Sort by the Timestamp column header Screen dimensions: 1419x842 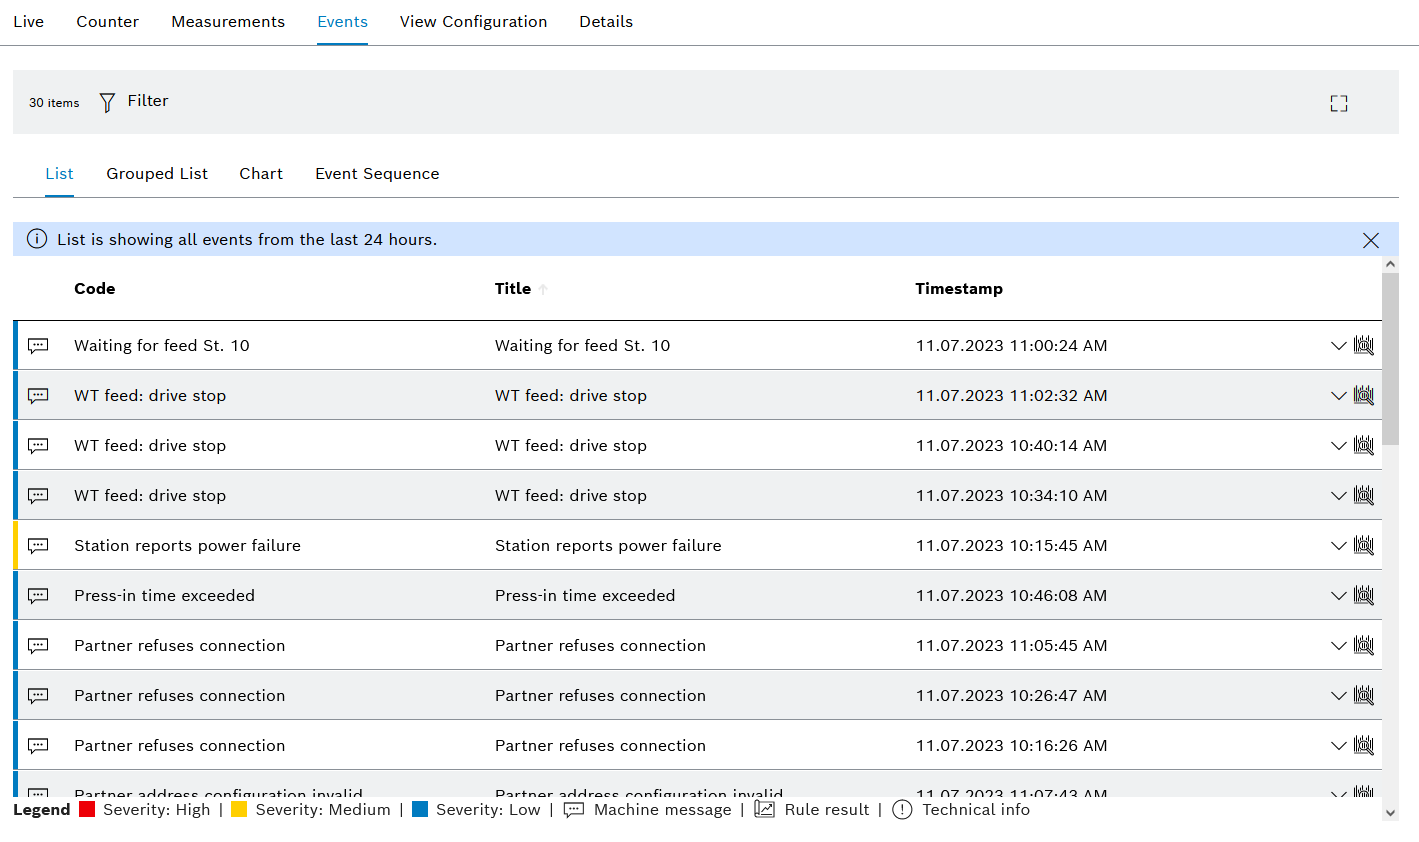click(x=959, y=289)
